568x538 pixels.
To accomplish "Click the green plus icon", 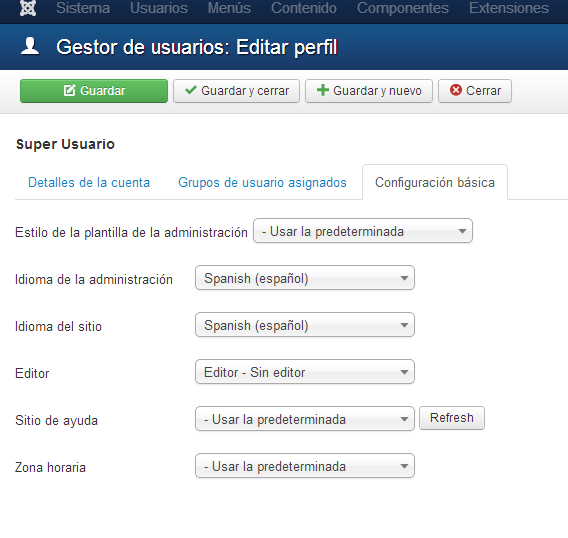I will (x=322, y=90).
